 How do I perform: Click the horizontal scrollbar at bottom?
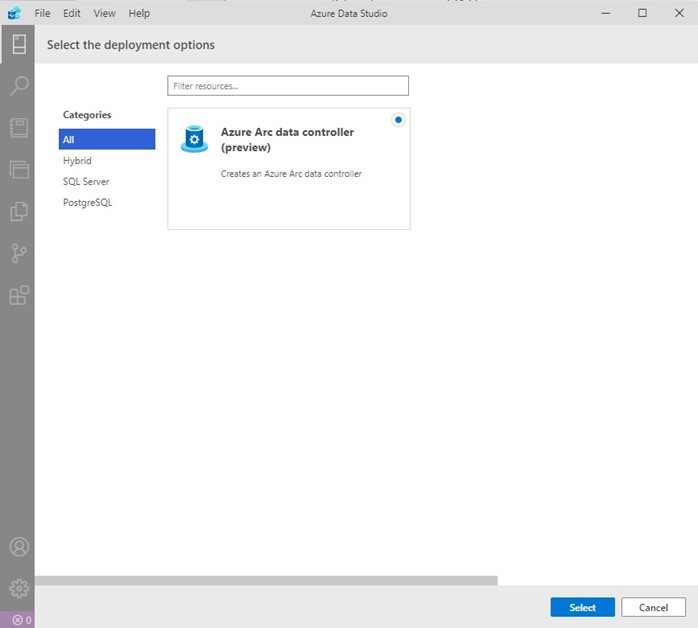(x=266, y=580)
